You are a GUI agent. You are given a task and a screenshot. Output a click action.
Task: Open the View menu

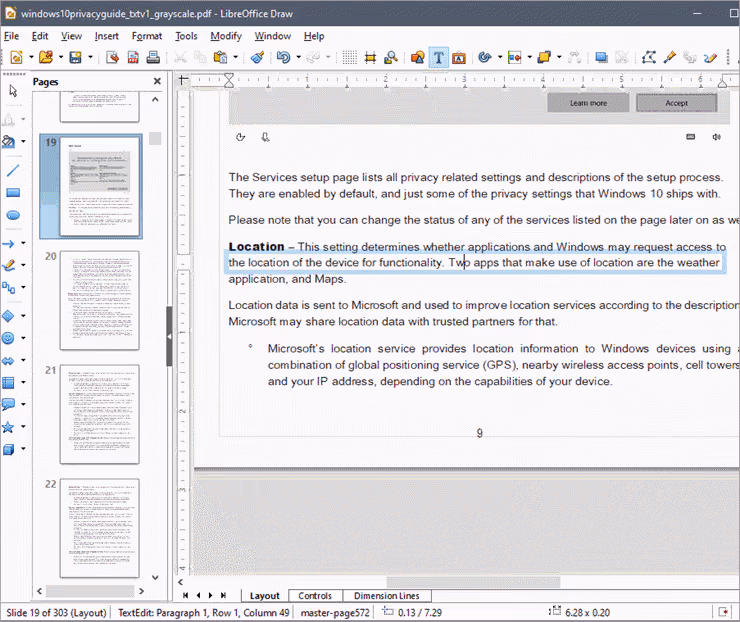click(71, 36)
